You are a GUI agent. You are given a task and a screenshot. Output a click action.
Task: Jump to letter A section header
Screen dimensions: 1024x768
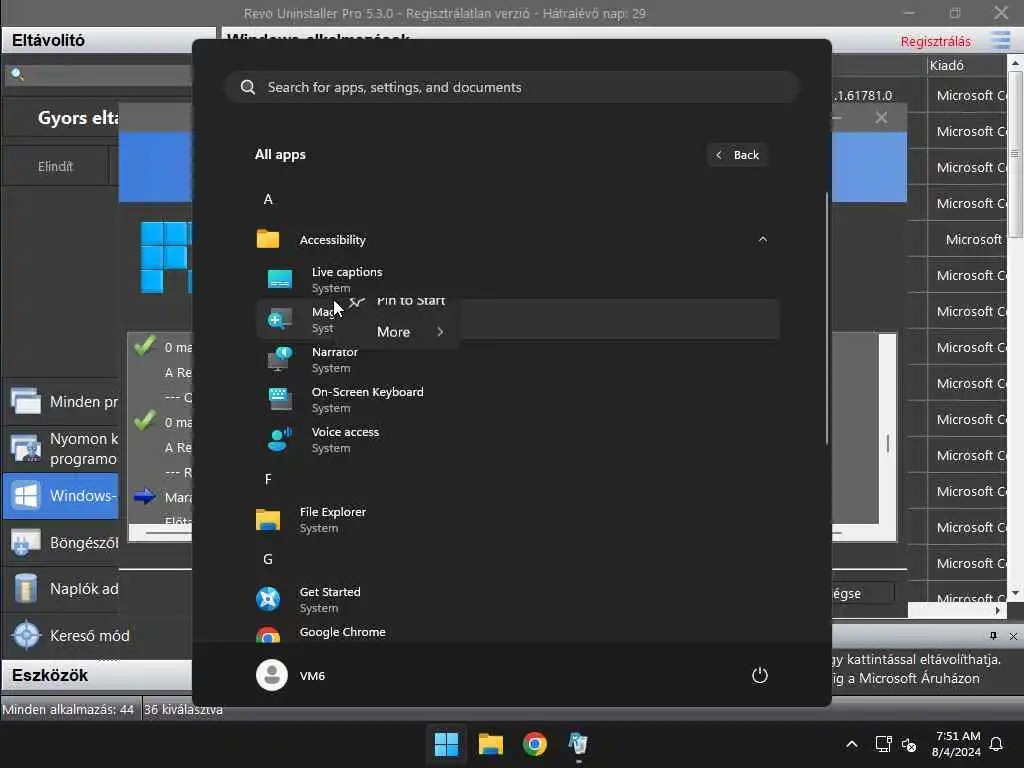point(268,199)
